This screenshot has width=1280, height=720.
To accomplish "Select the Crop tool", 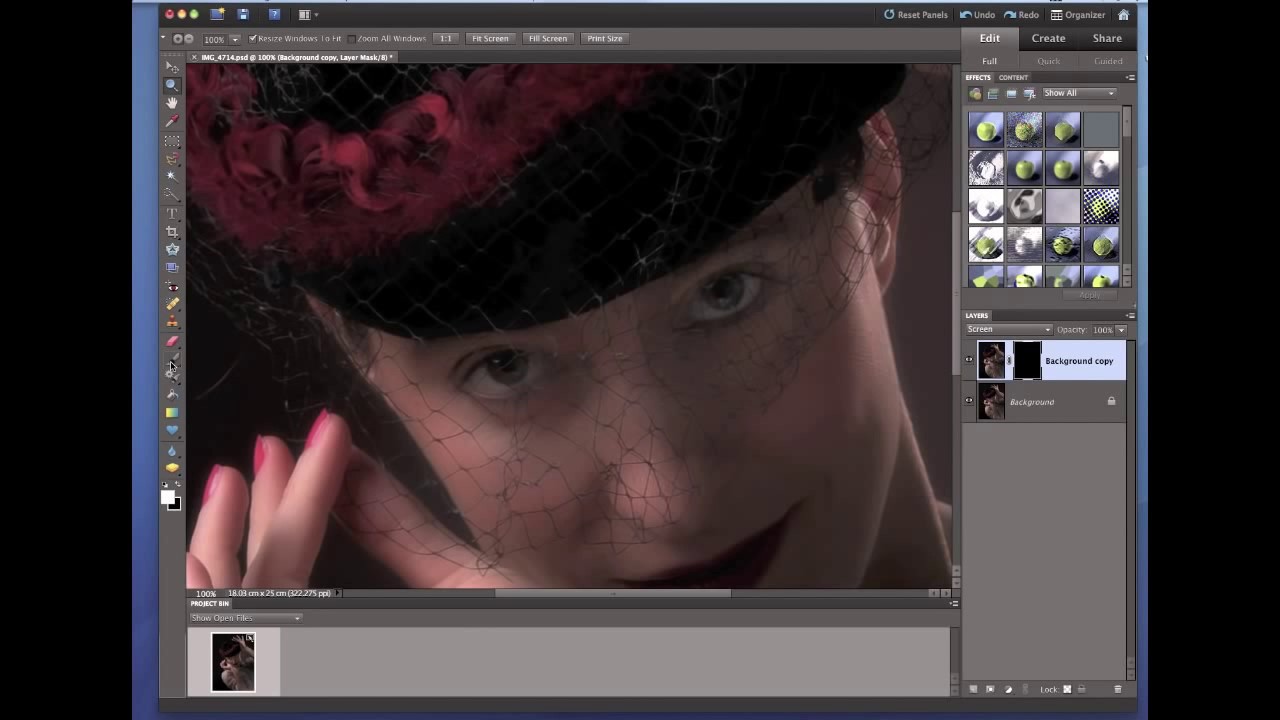I will coord(172,231).
